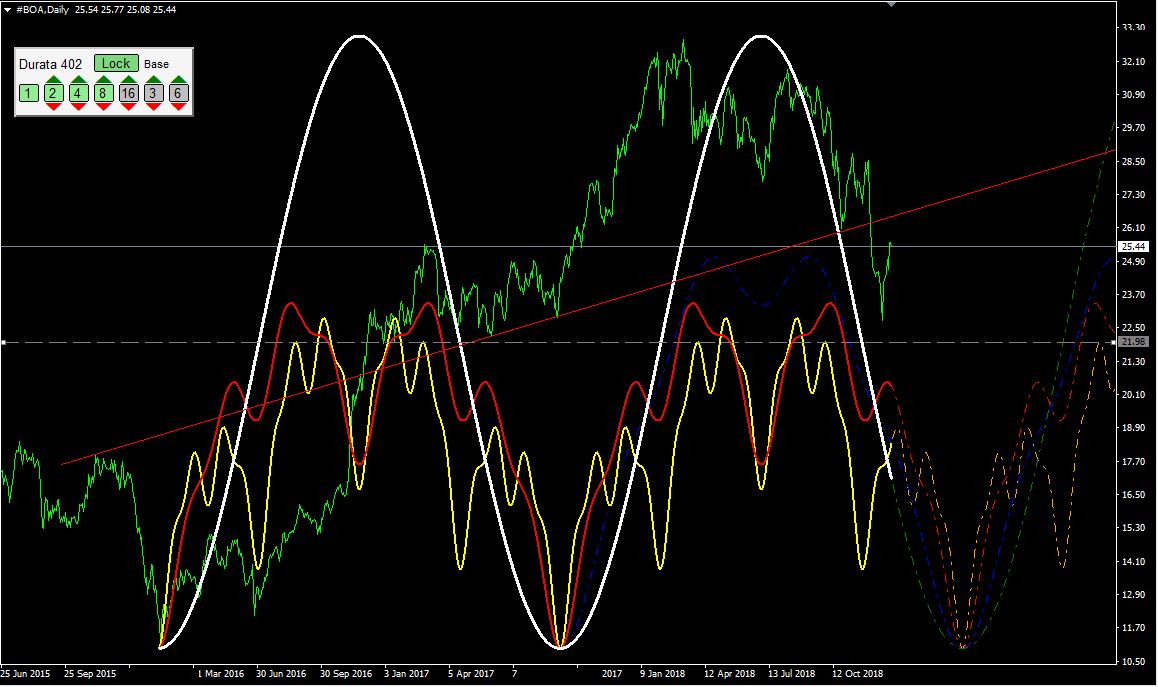Screen dimensions: 1158x687
Task: Click the 25.44 current price label
Action: tap(1133, 246)
